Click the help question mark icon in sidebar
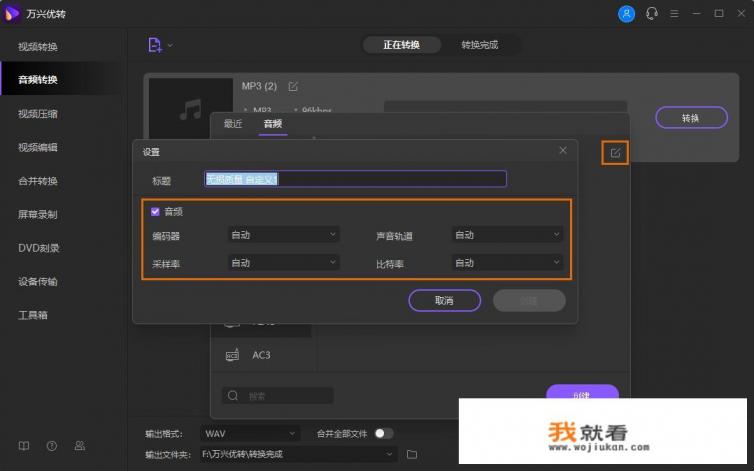 (x=51, y=445)
